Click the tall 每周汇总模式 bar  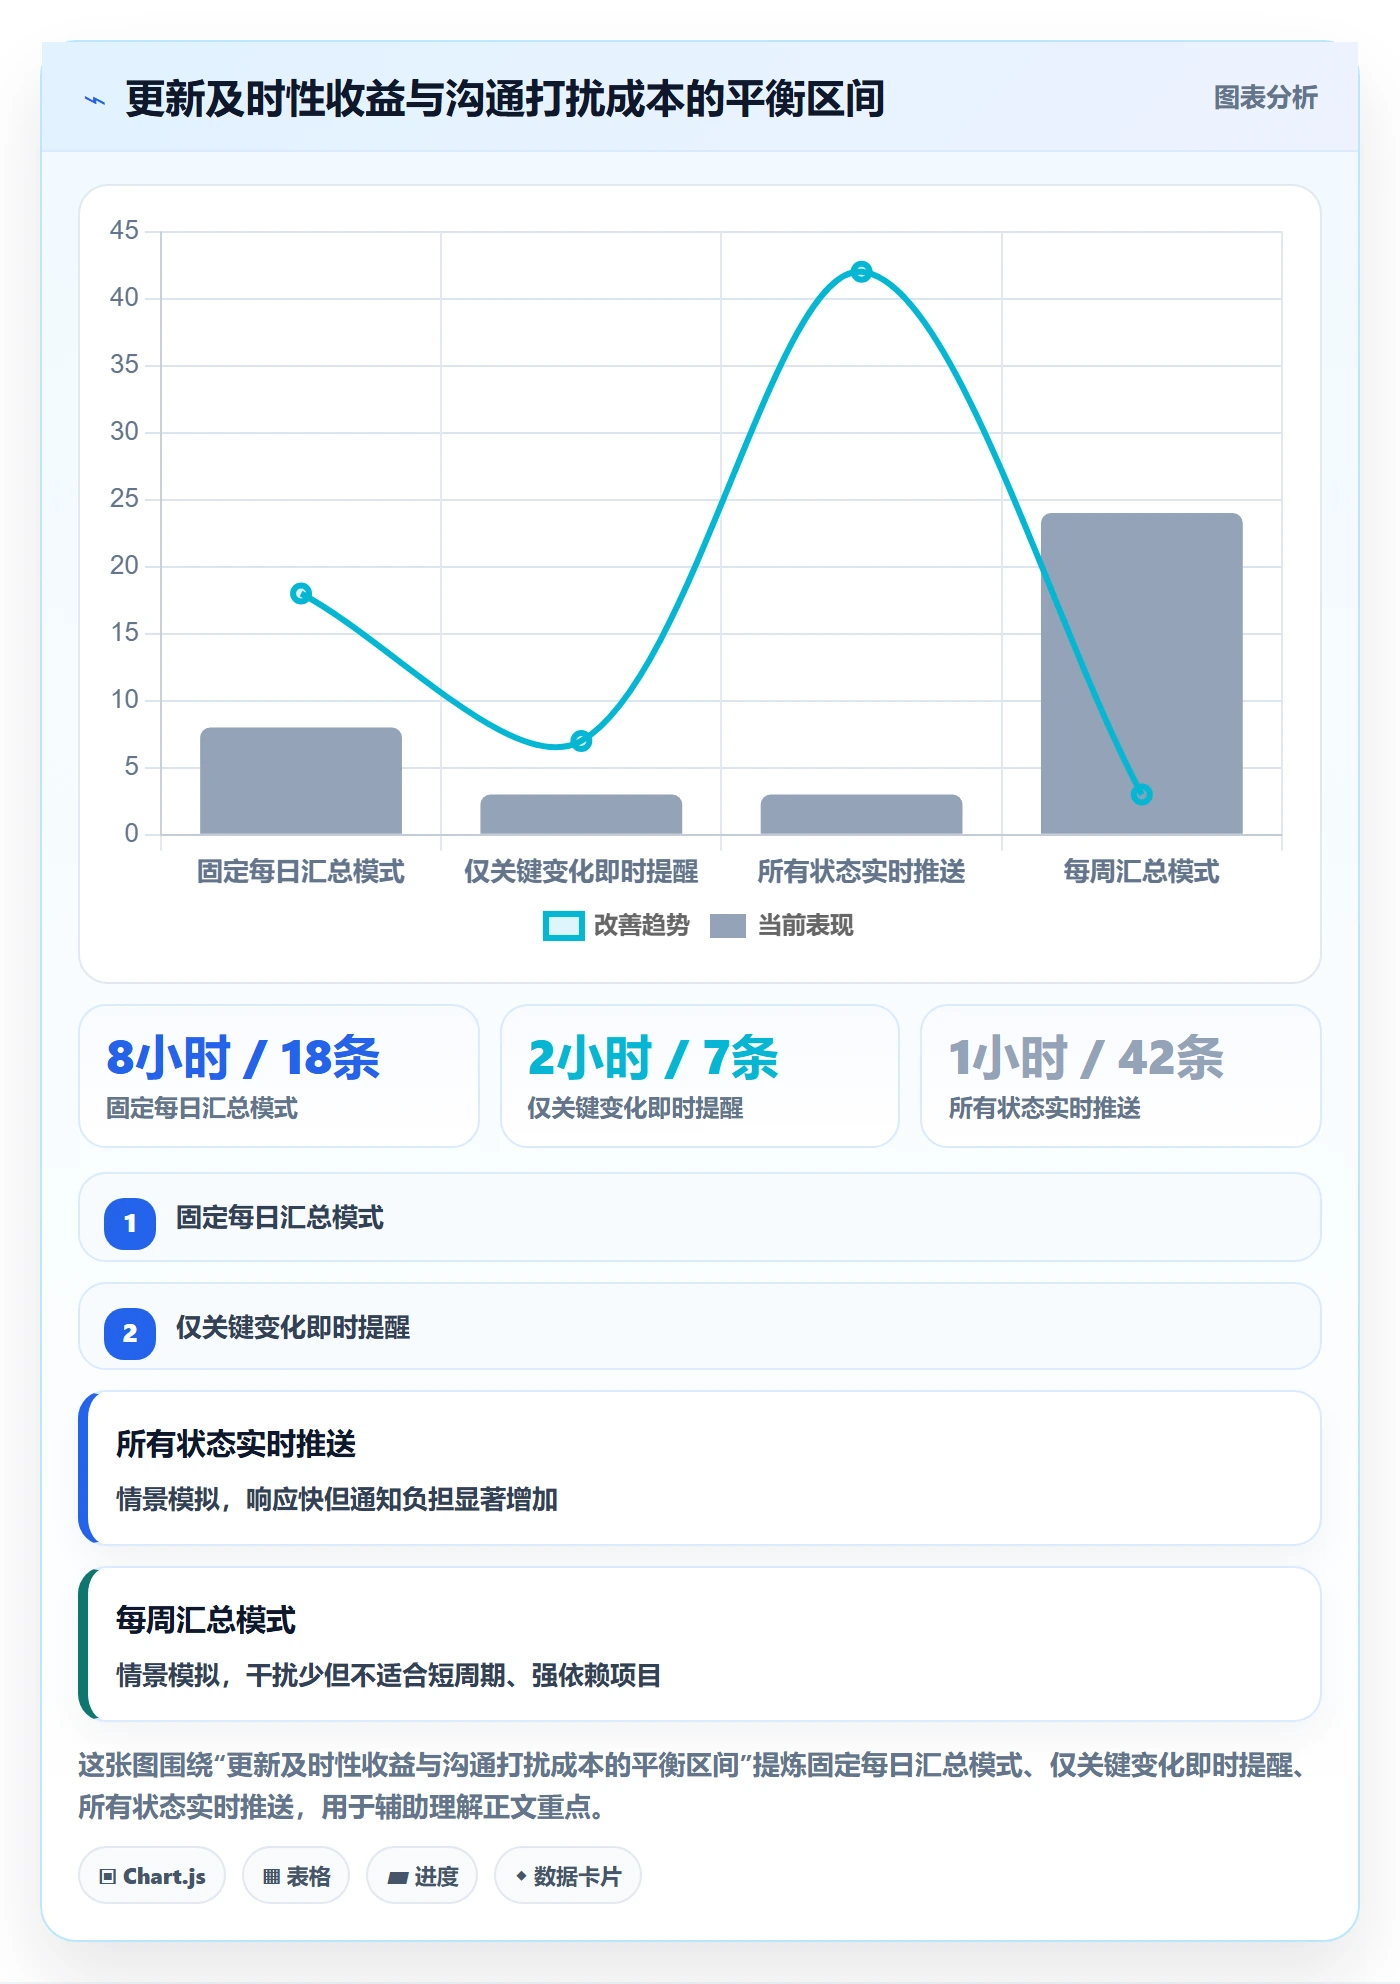pyautogui.click(x=1141, y=674)
